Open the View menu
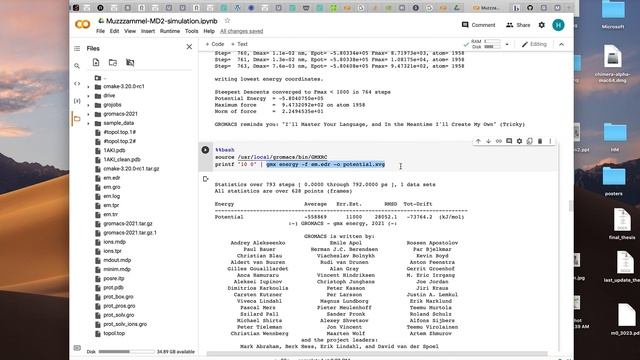Screen dimensions: 640x360 (x=130, y=31)
